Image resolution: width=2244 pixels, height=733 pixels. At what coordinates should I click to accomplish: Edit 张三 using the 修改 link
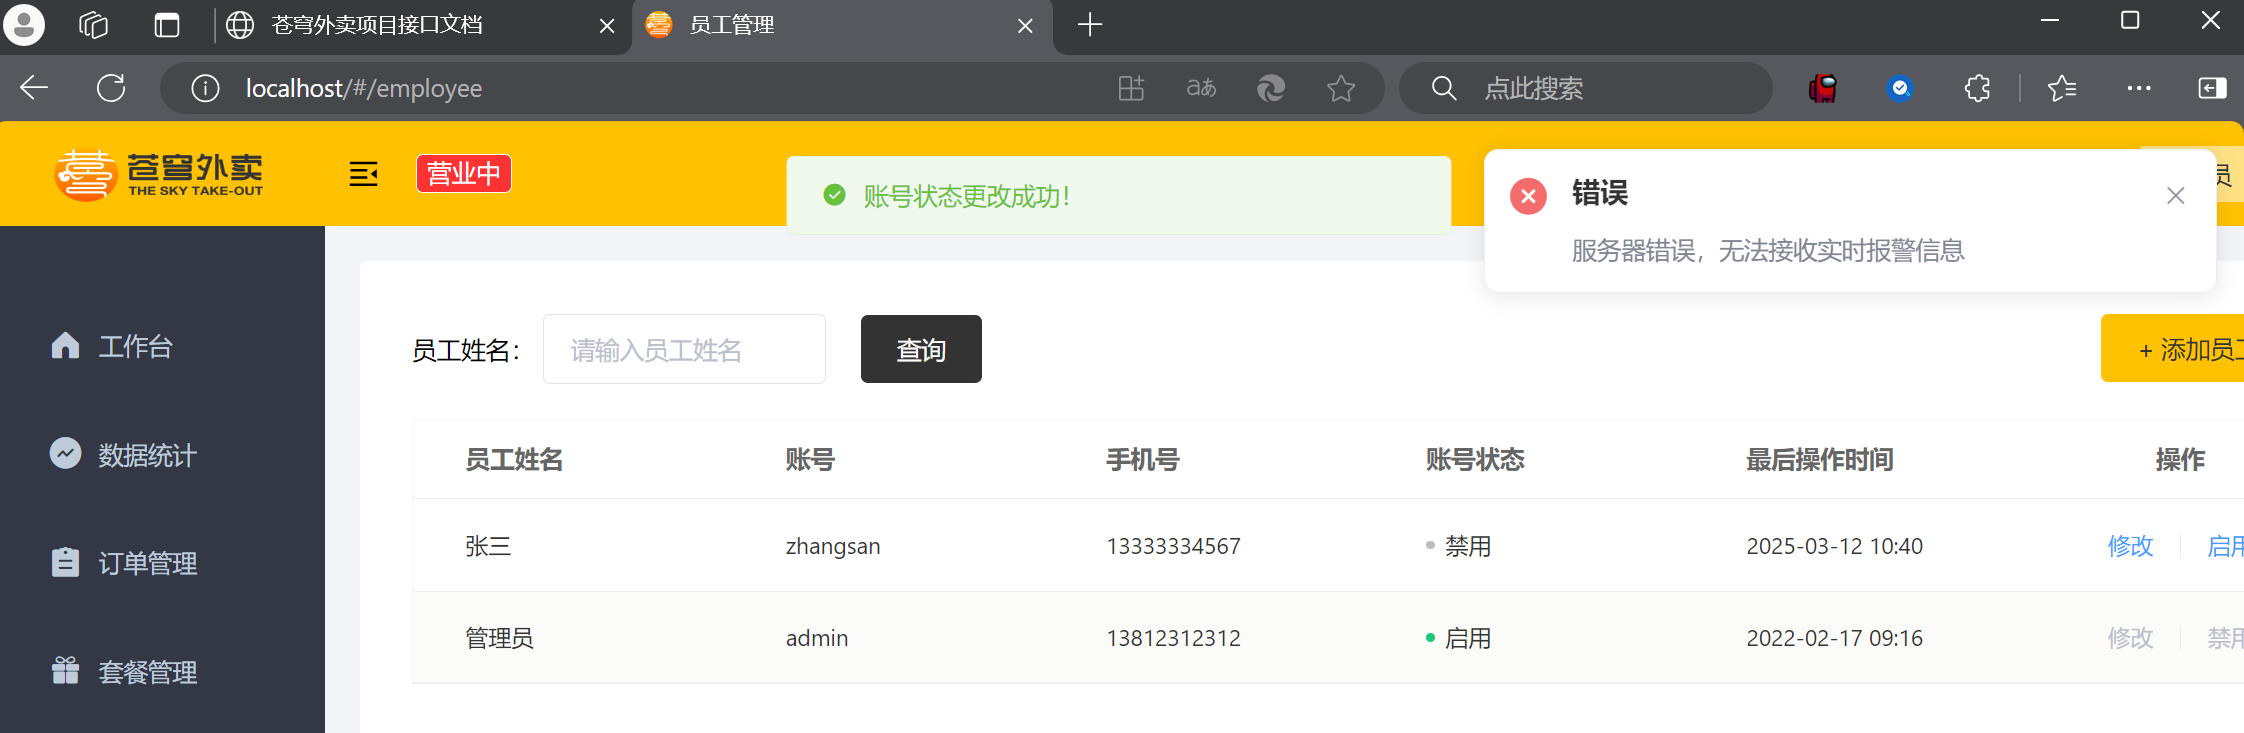2129,546
